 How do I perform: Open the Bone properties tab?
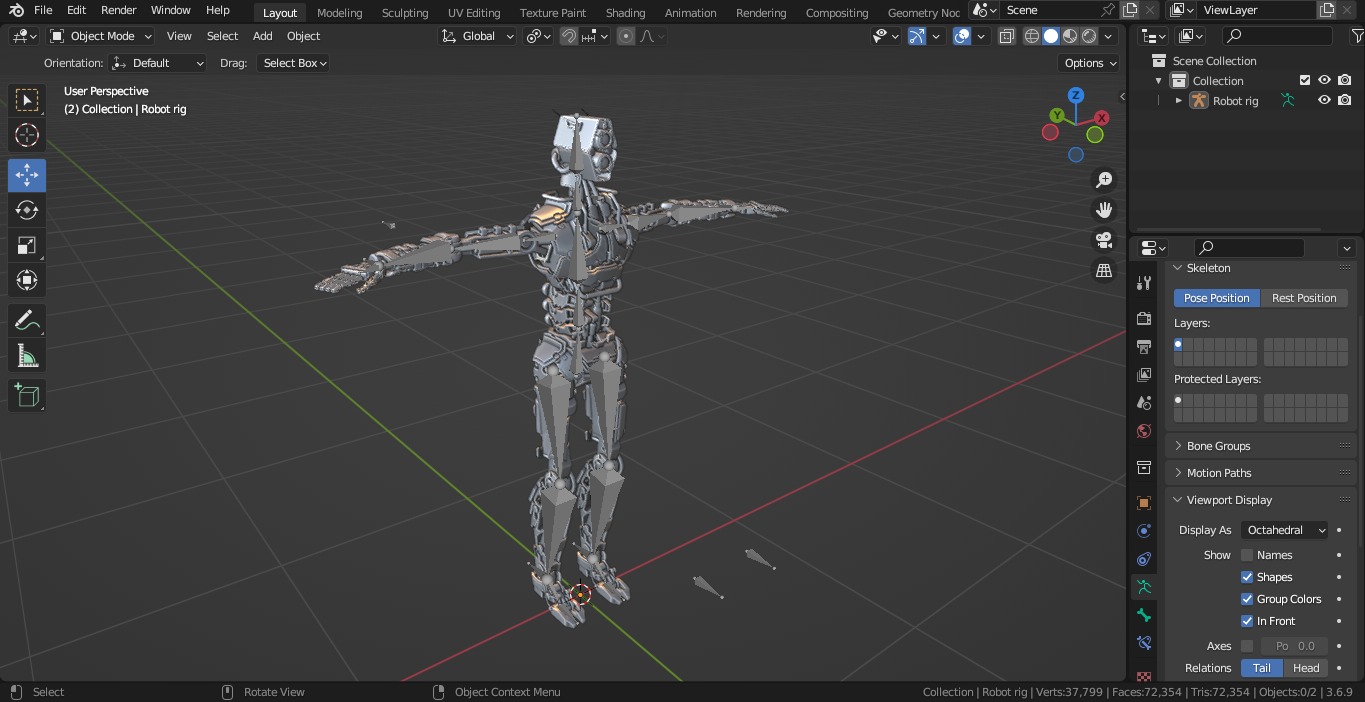1144,615
